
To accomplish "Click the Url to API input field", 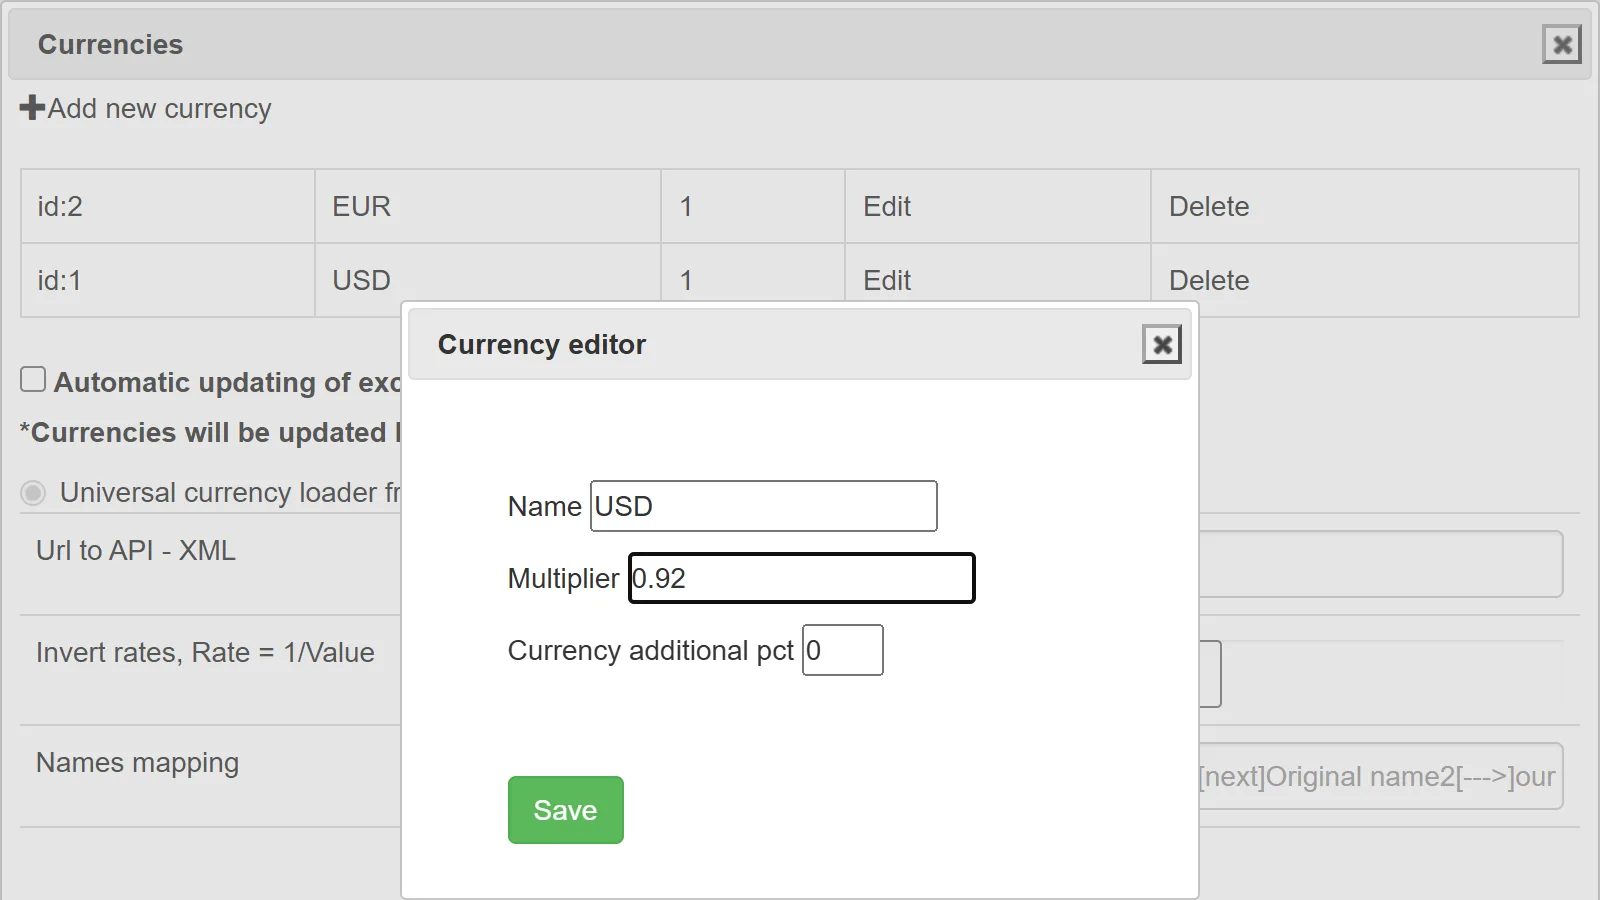I will click(x=1381, y=564).
